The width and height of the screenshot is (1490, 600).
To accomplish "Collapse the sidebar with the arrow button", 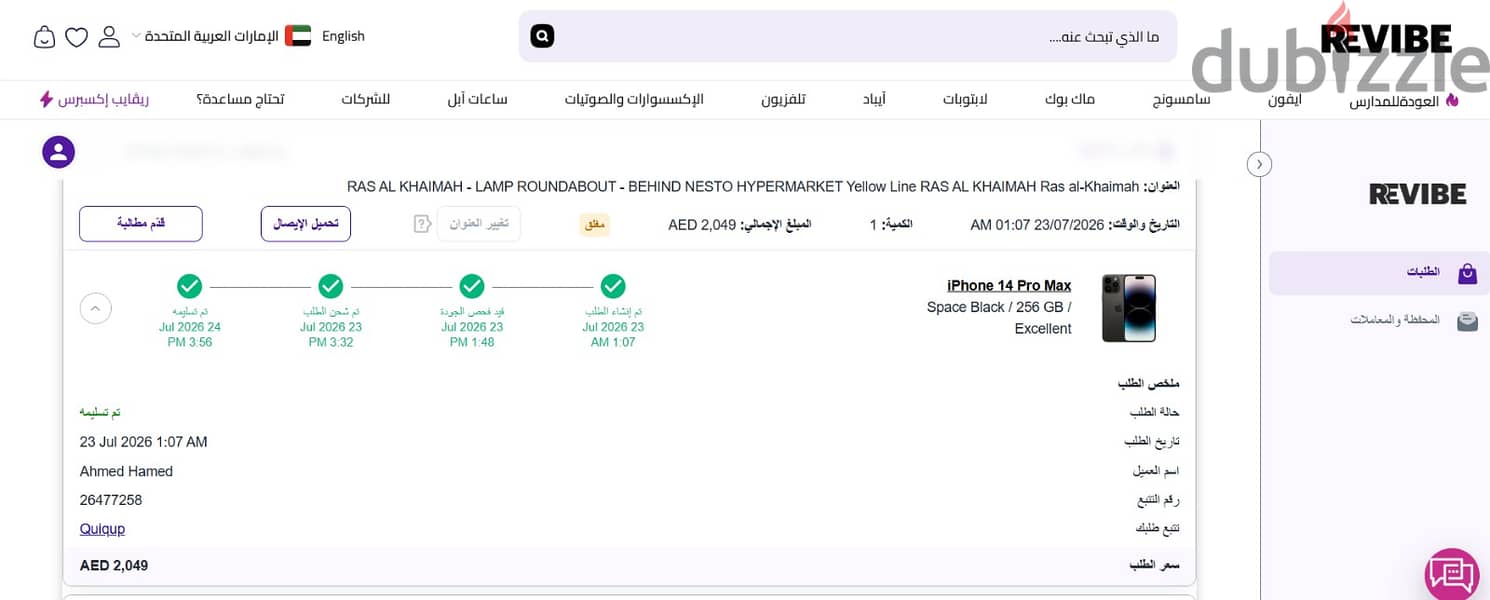I will 1260,164.
